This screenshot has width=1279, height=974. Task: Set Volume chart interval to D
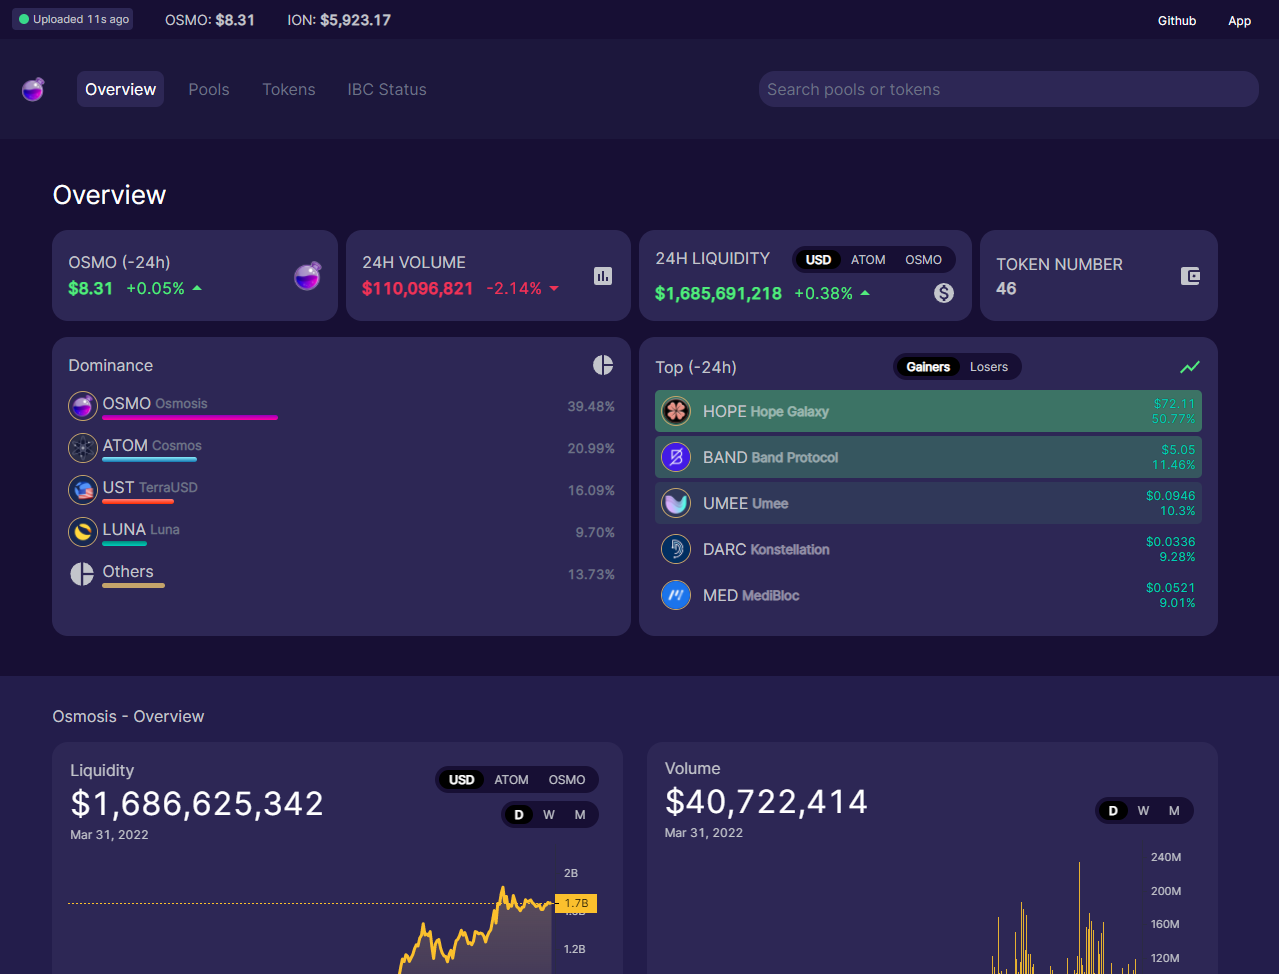coord(1113,811)
